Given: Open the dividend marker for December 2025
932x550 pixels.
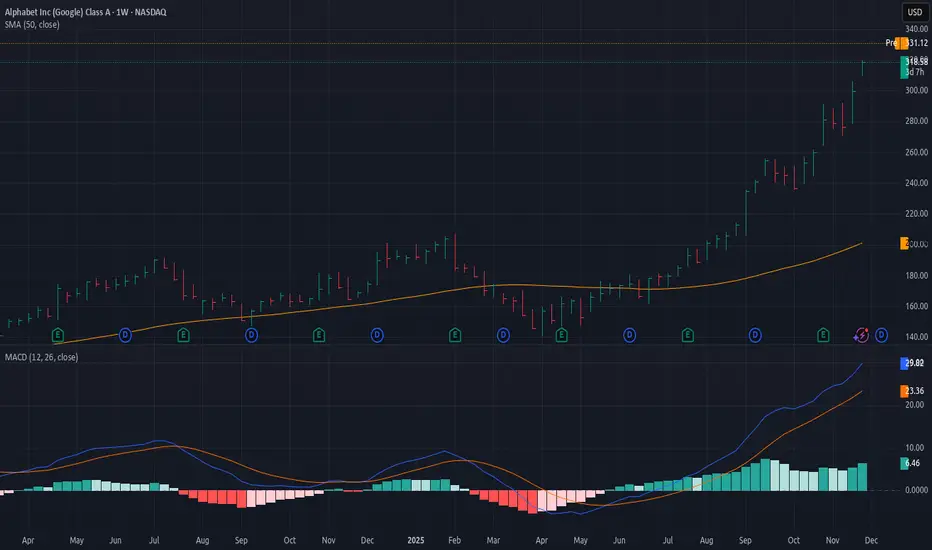Looking at the screenshot, I should click(881, 335).
